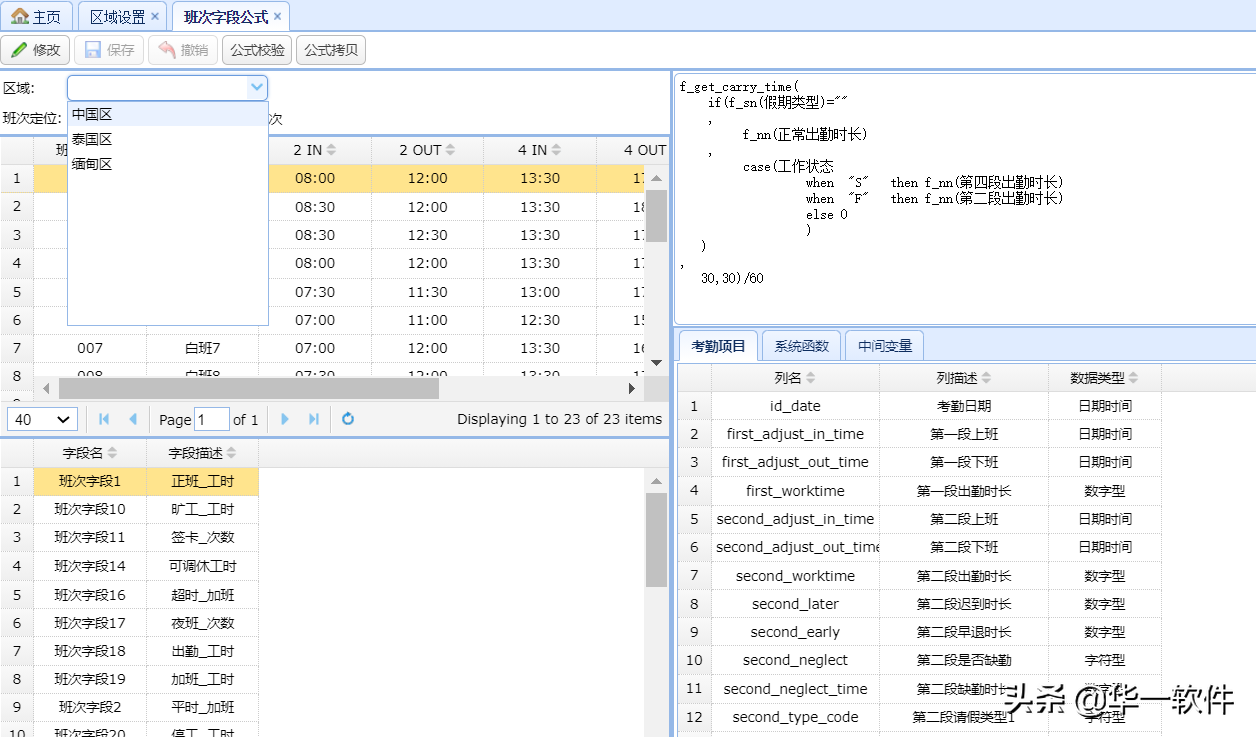
Task: Click the 公式拷贝 button
Action: click(x=331, y=50)
